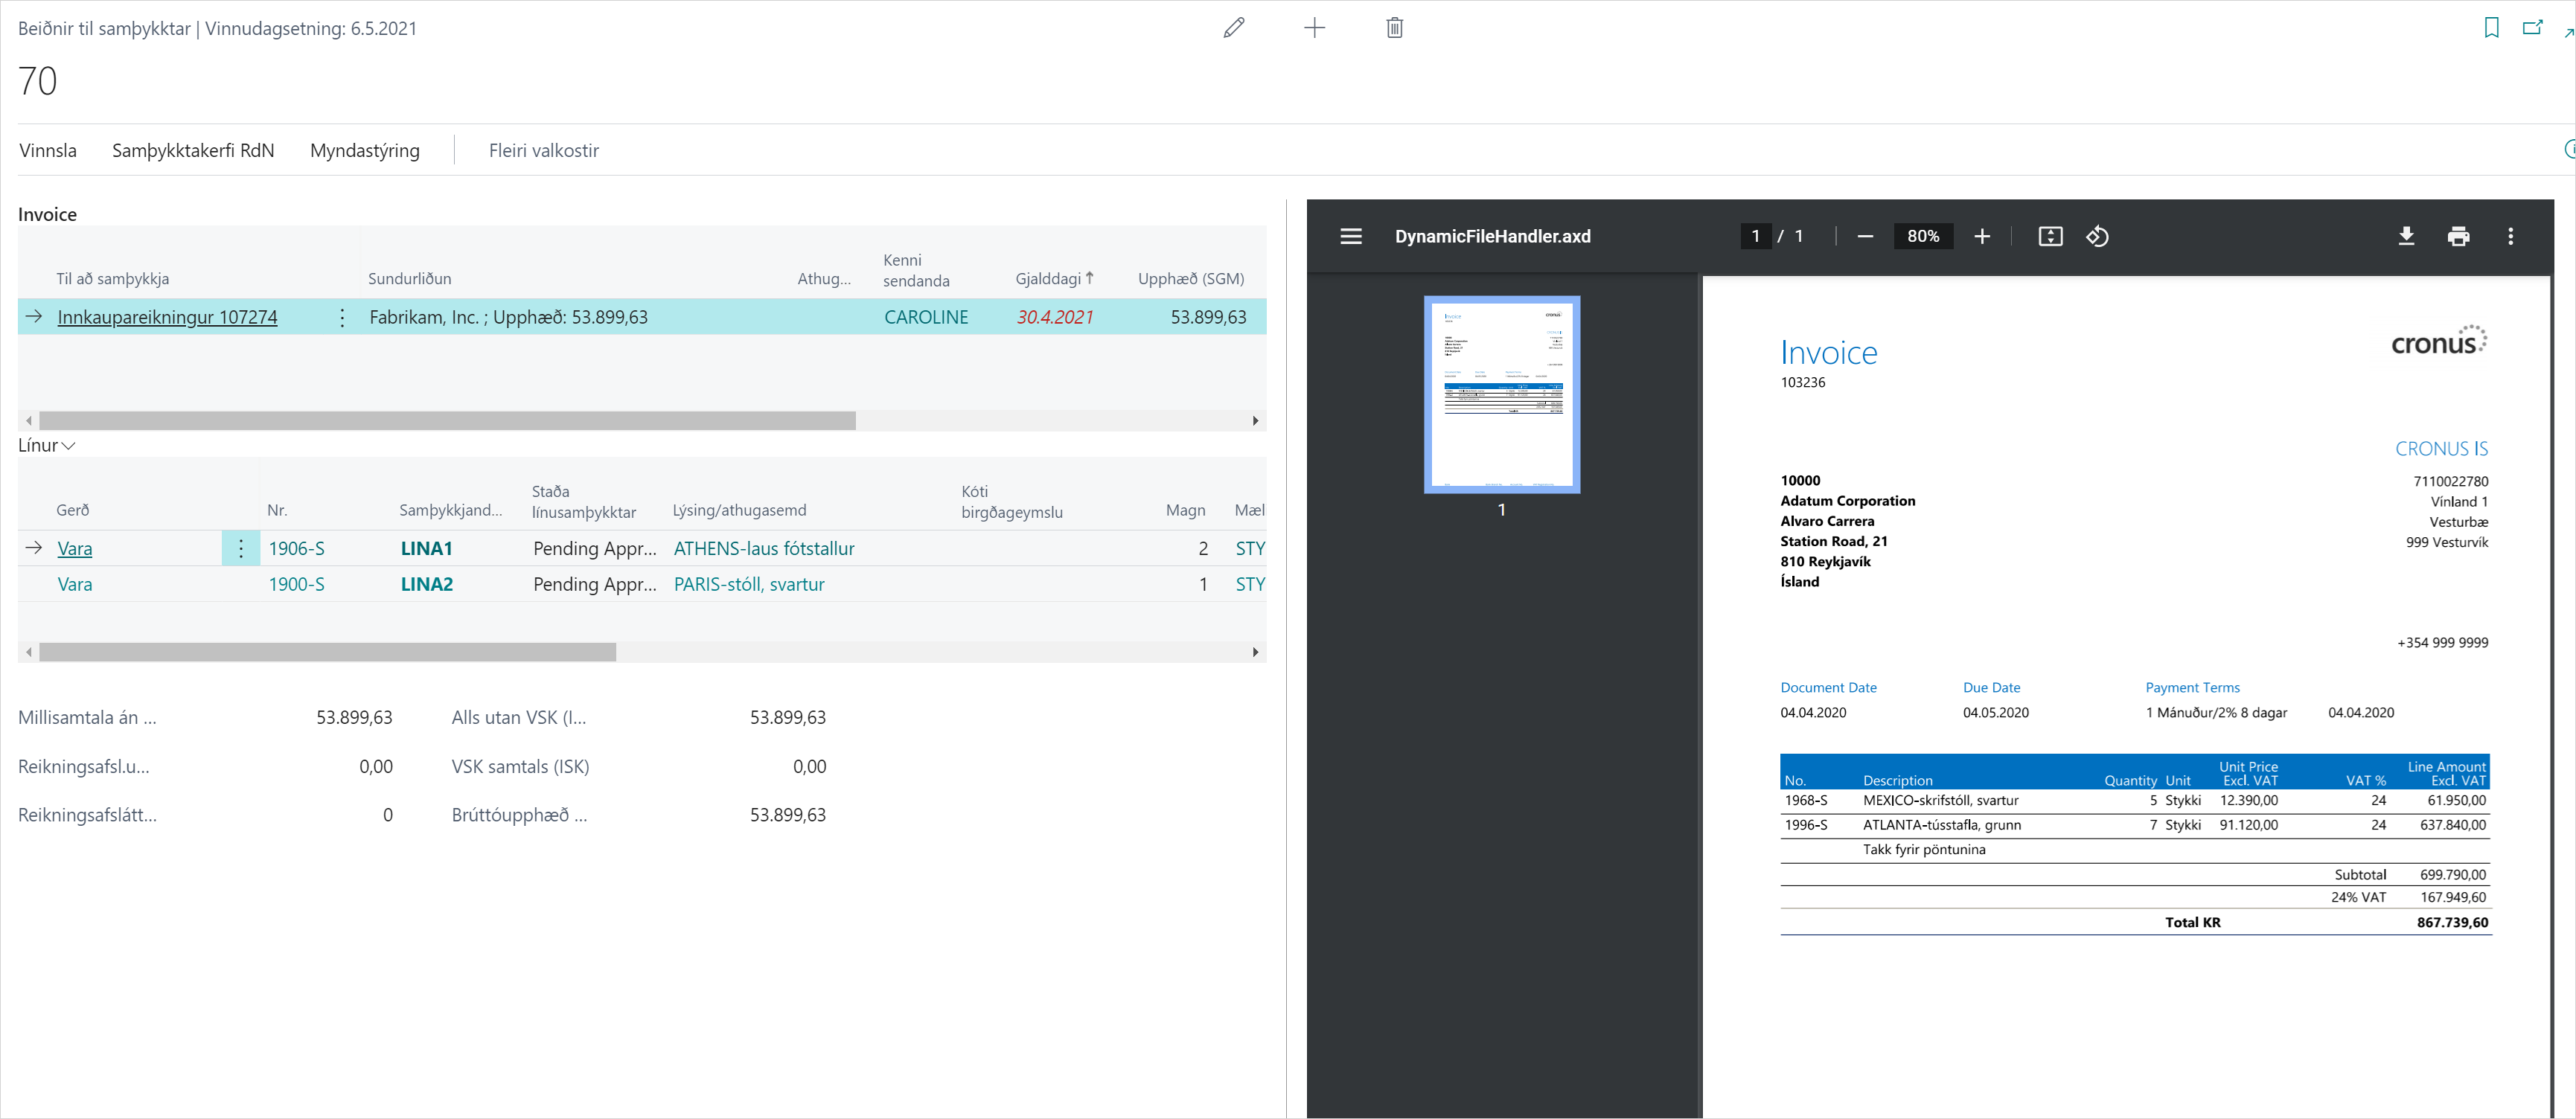Click the trash delete icon
The width and height of the screenshot is (2576, 1119).
[x=1394, y=28]
